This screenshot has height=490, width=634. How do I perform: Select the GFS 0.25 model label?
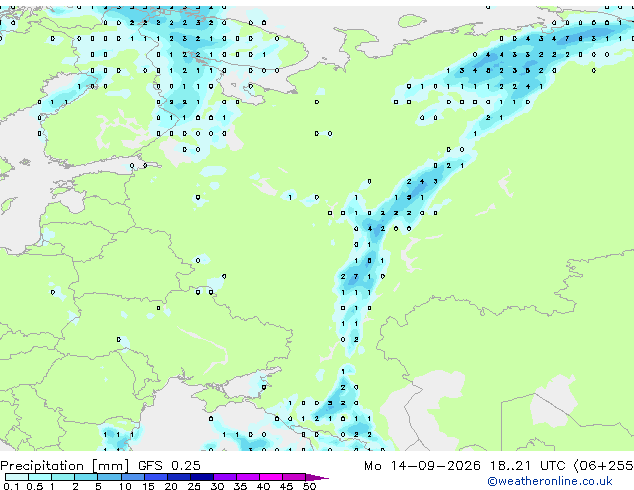(x=169, y=466)
